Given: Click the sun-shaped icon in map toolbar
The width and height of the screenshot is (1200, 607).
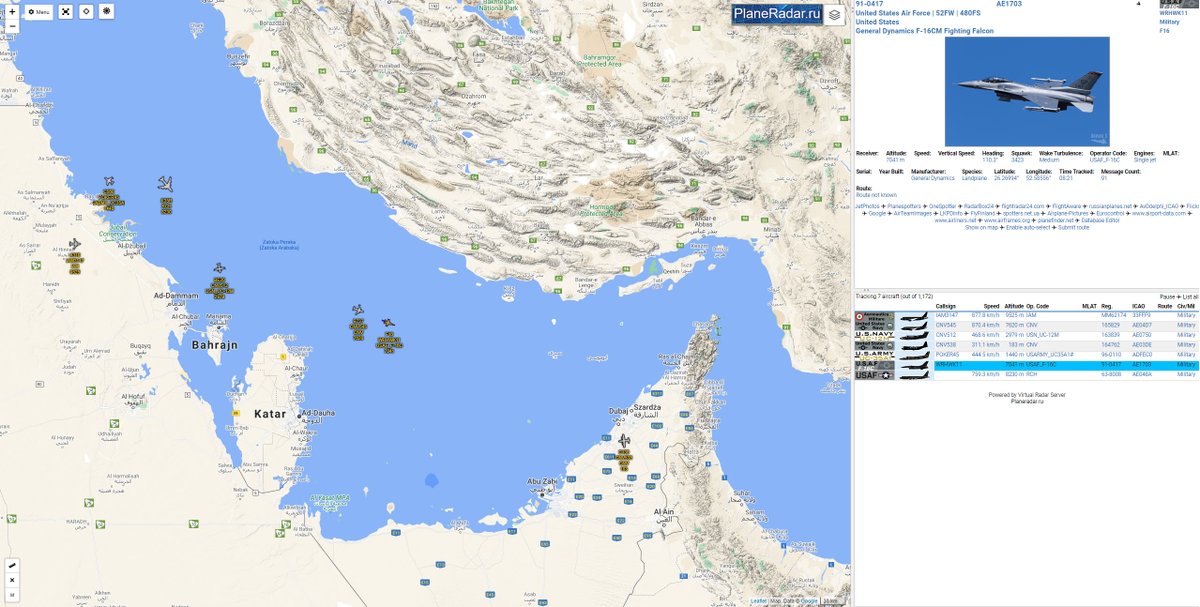Looking at the screenshot, I should pyautogui.click(x=107, y=12).
